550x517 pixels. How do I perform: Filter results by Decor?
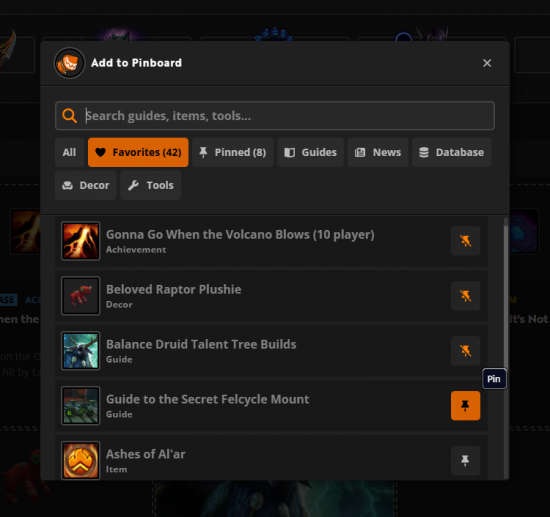86,185
